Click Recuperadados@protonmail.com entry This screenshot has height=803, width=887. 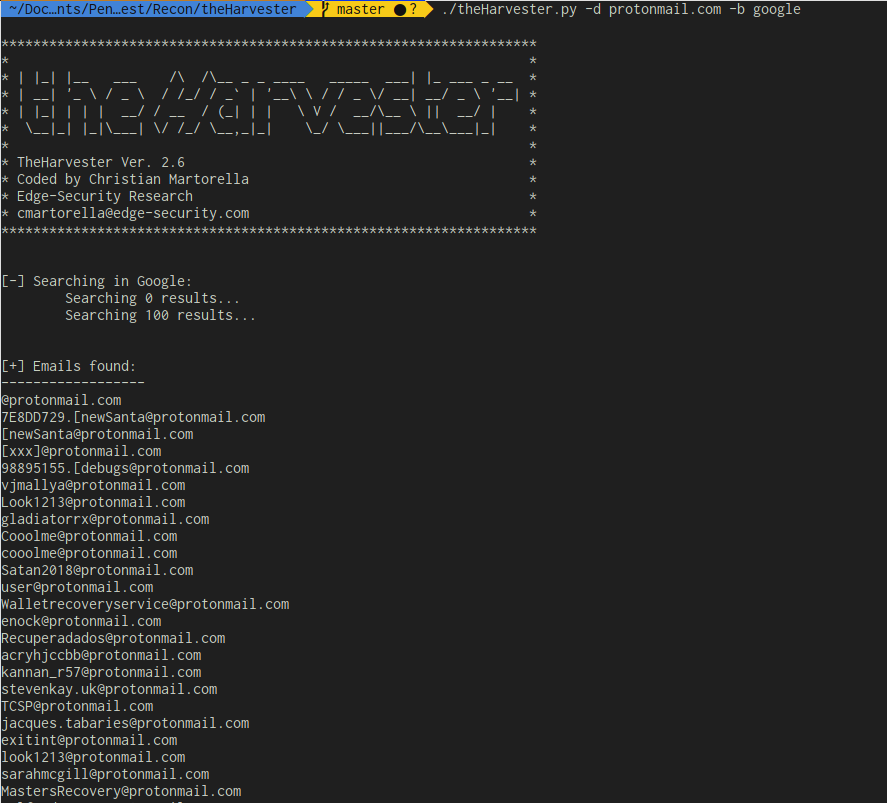pyautogui.click(x=113, y=638)
